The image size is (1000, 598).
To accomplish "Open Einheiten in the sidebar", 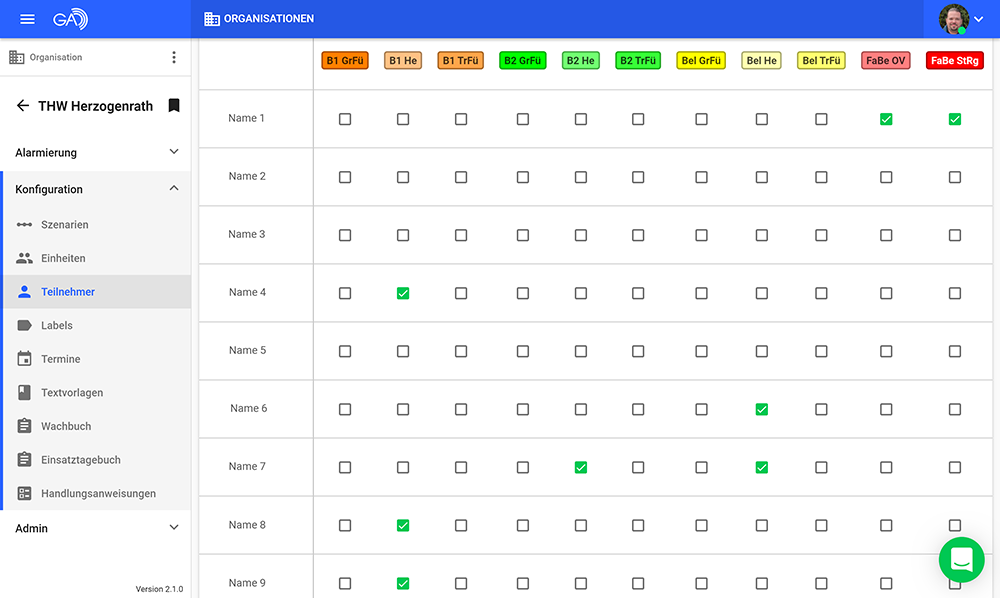I will 63,258.
